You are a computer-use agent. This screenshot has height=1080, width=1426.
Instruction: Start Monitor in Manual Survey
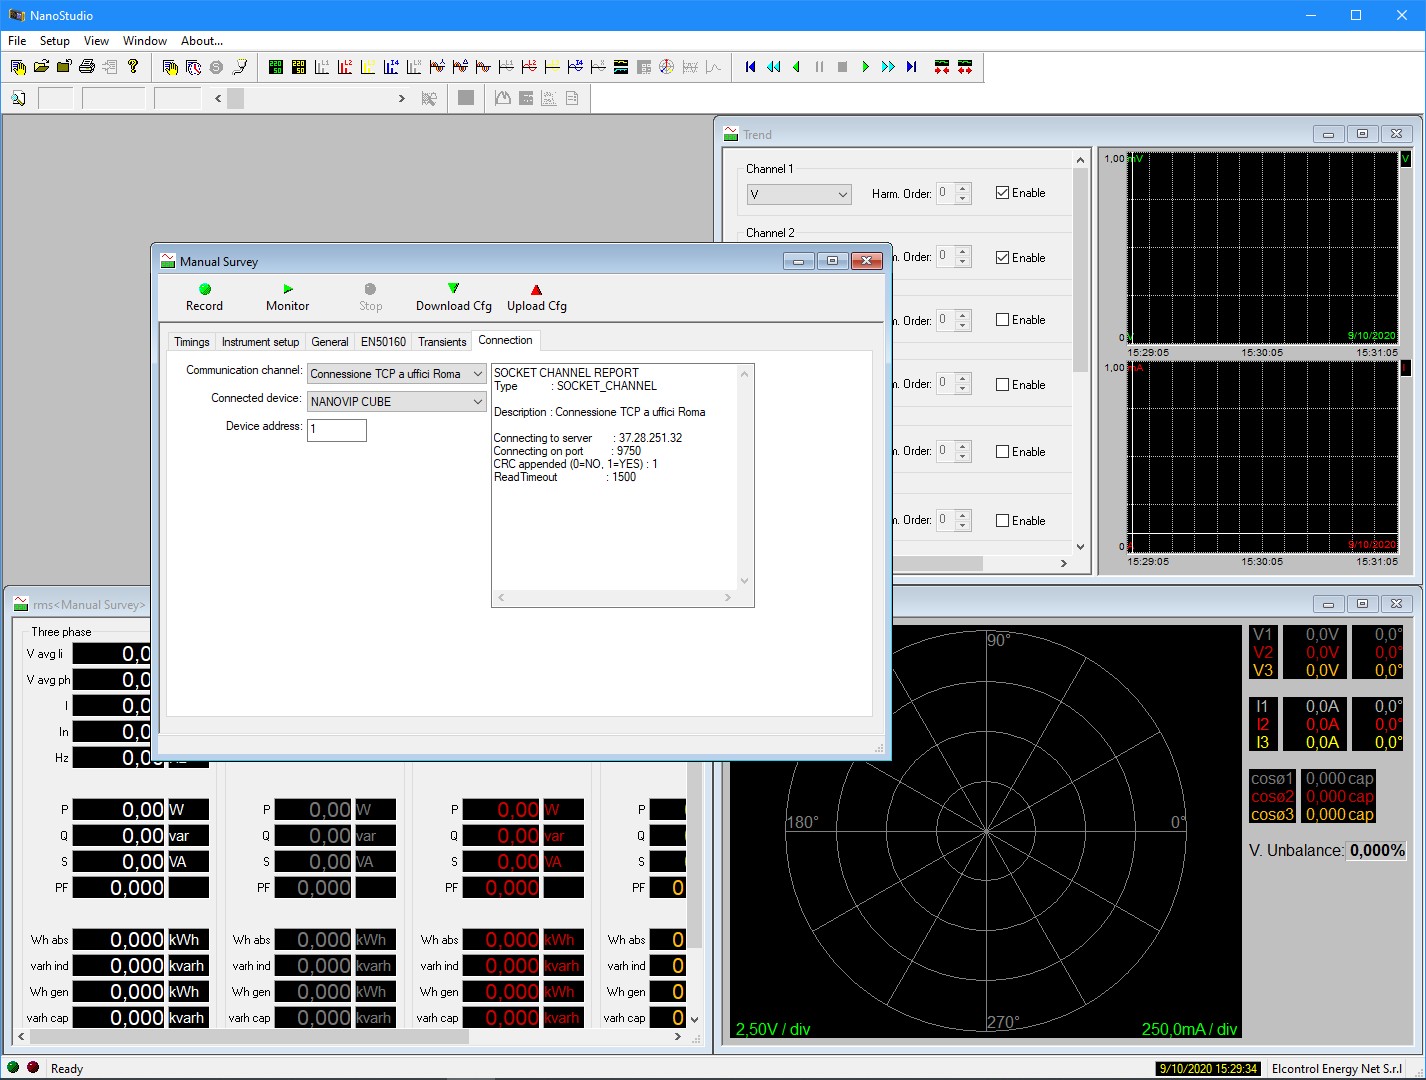(287, 296)
